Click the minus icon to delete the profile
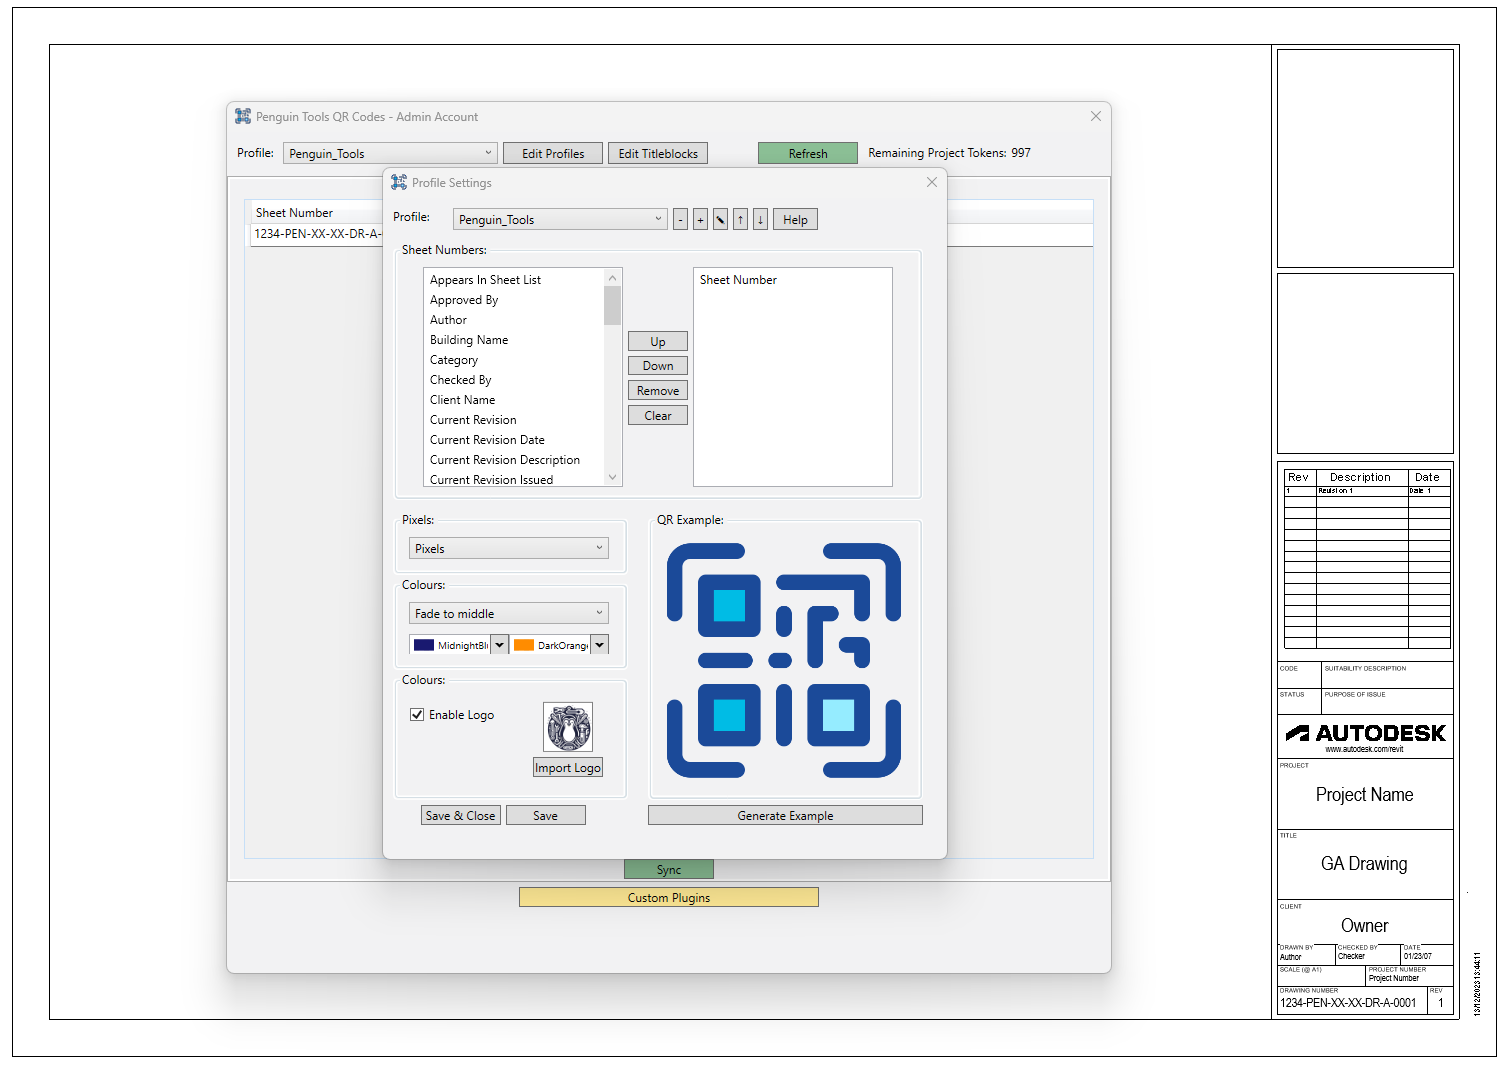 pyautogui.click(x=680, y=220)
